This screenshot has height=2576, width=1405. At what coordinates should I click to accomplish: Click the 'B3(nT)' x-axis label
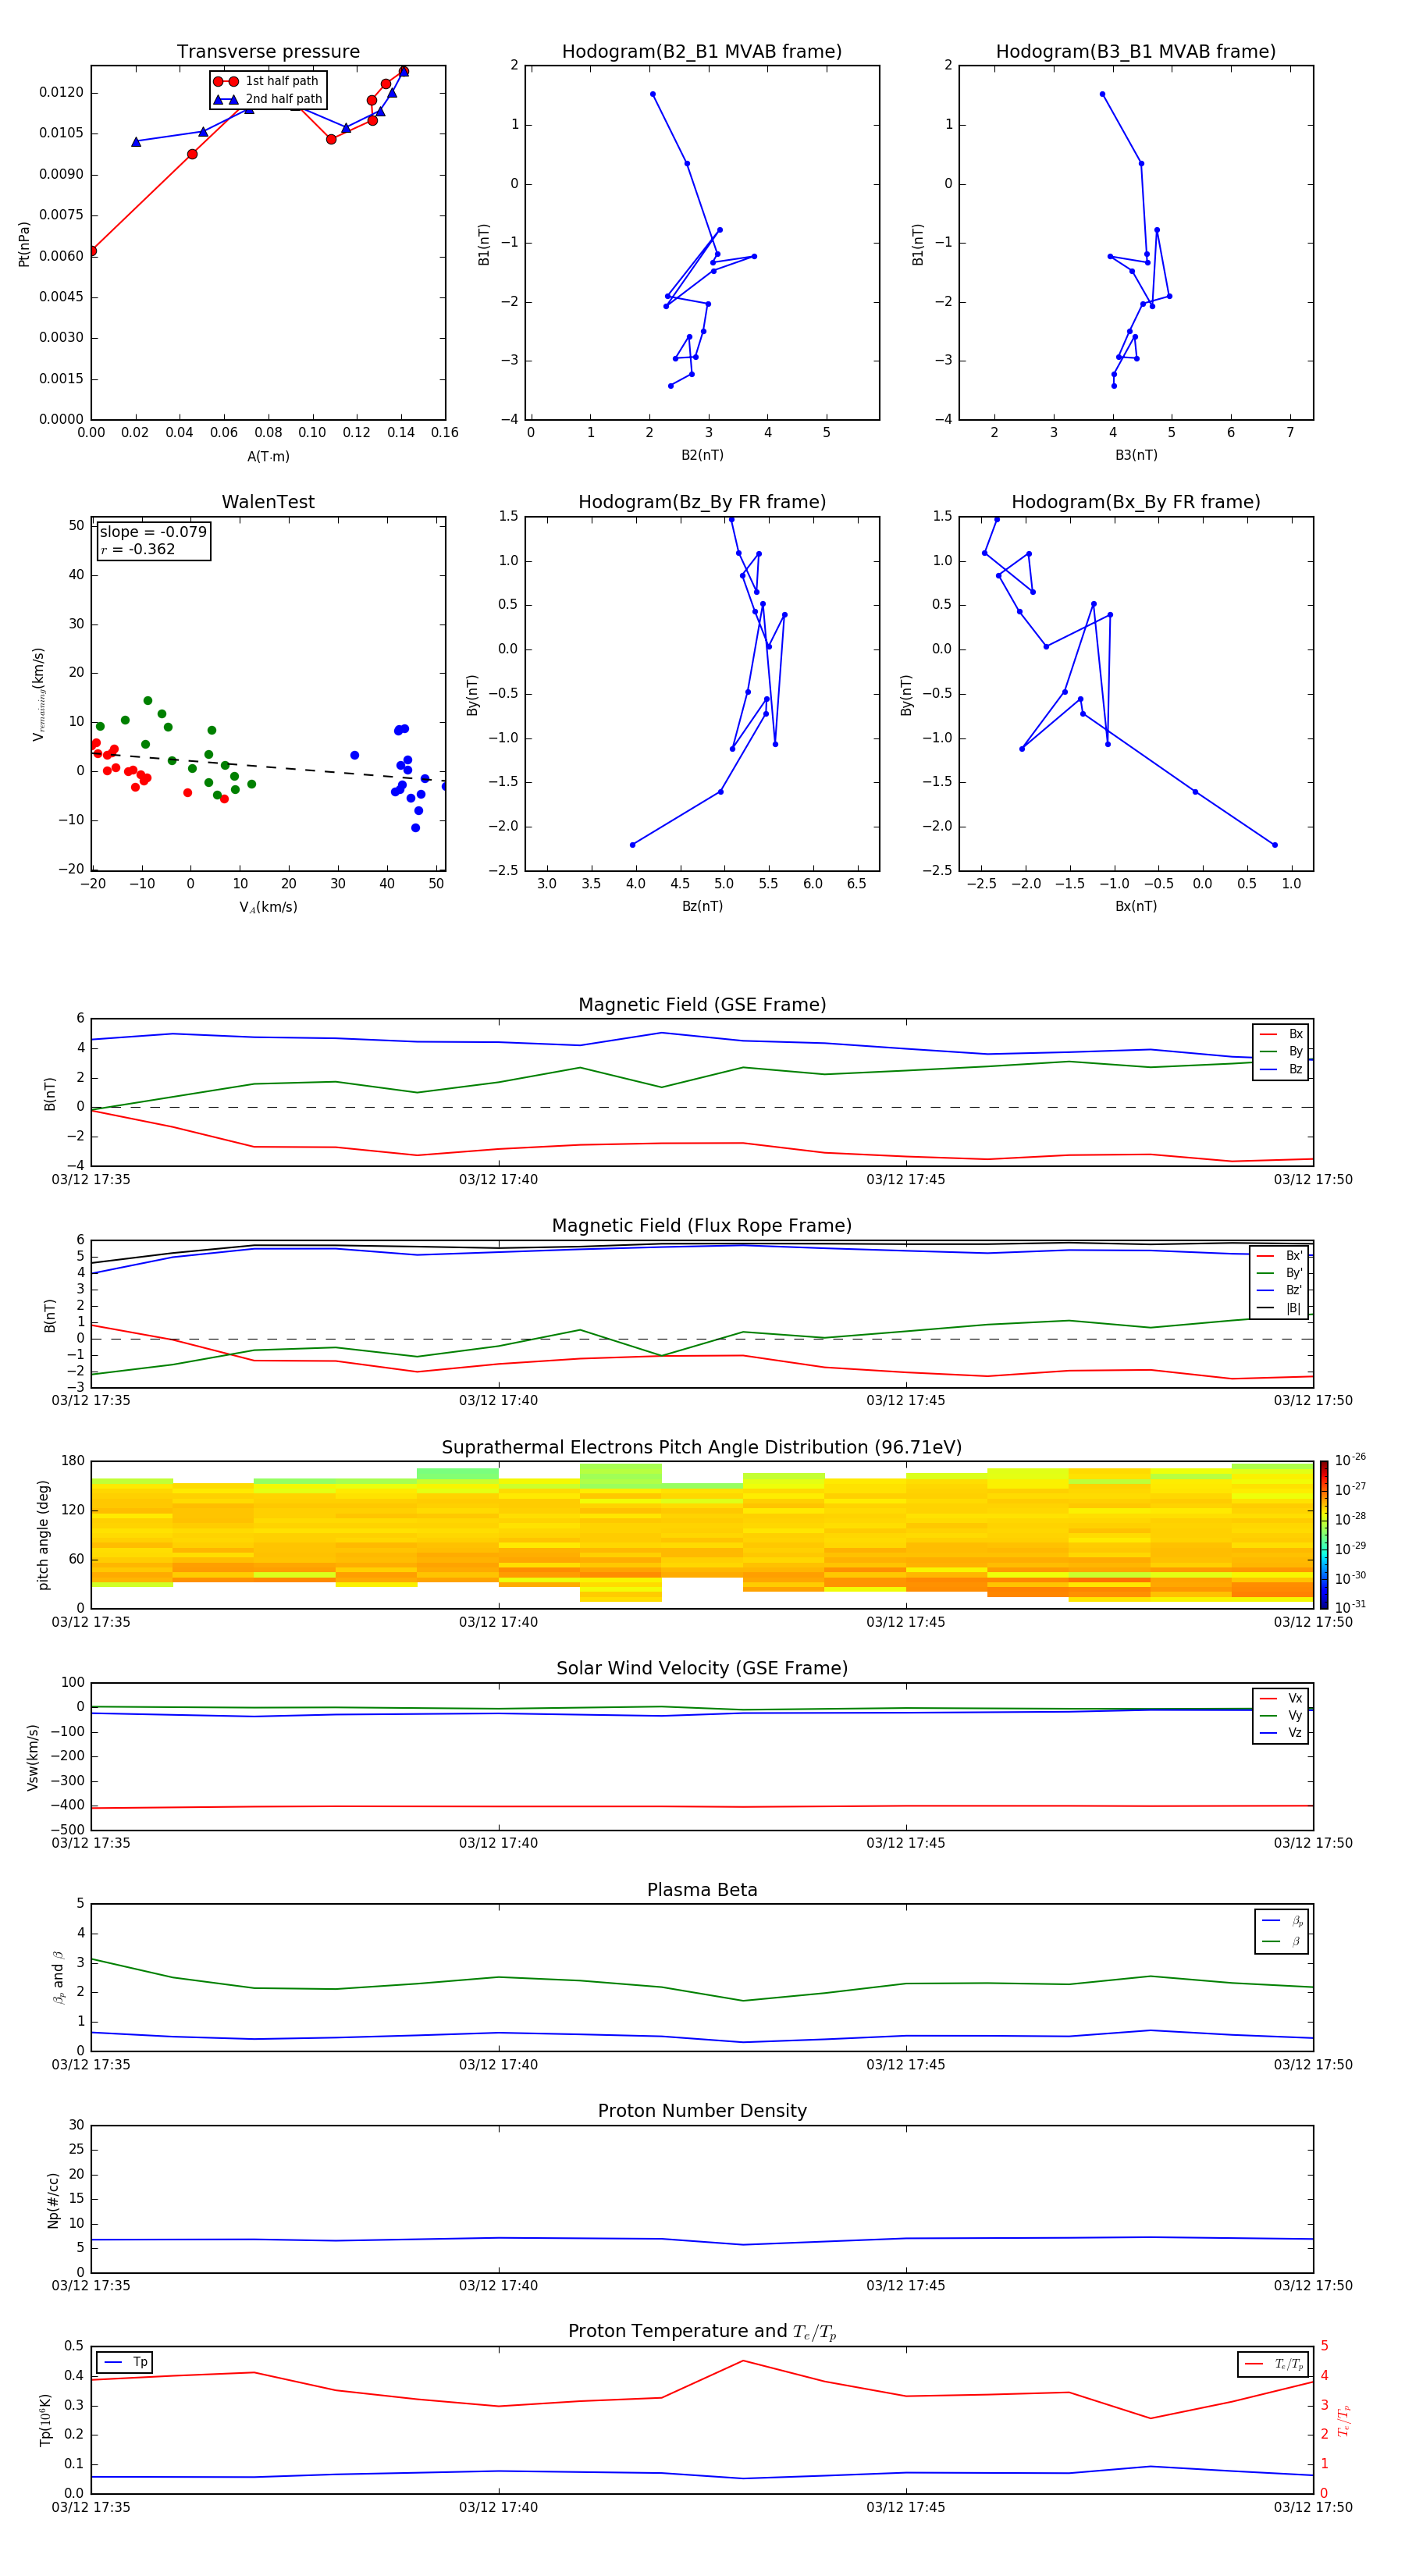[1136, 455]
